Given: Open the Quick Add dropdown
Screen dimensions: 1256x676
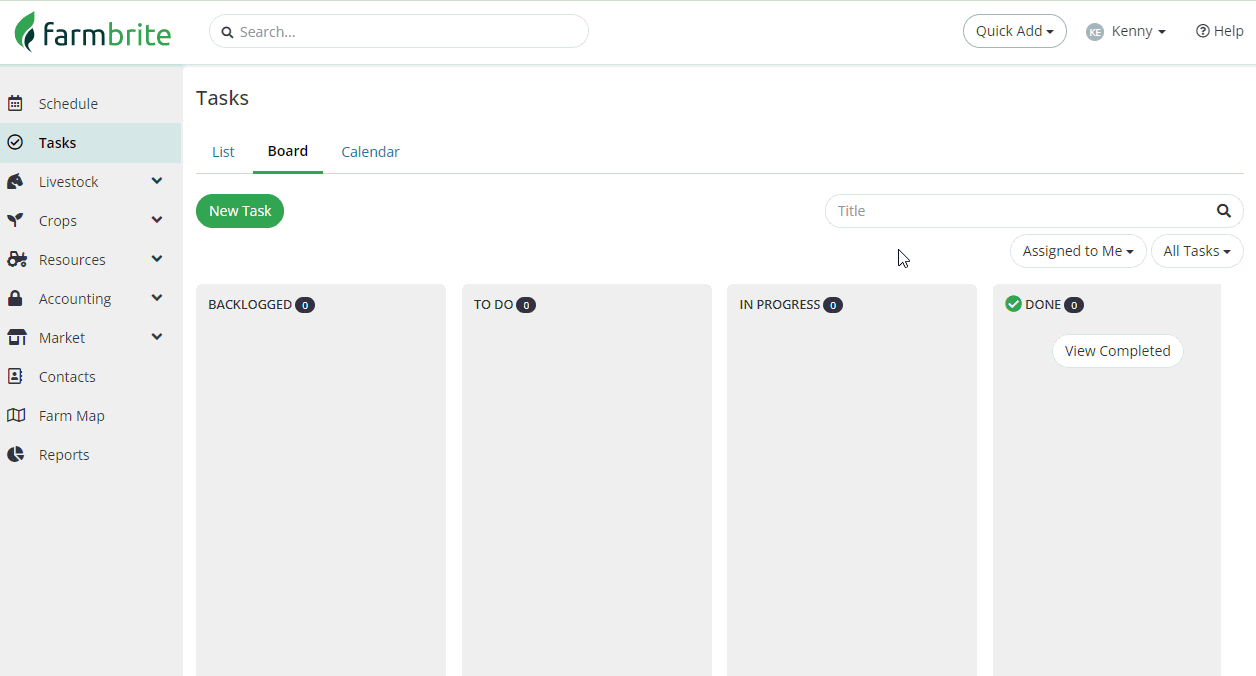Looking at the screenshot, I should tap(1014, 31).
